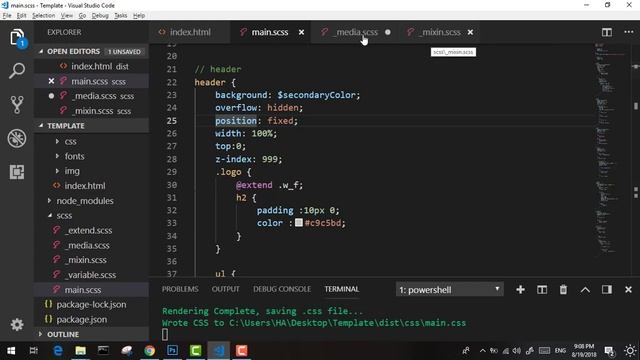The height and width of the screenshot is (360, 640).
Task: Select the Terminal panel tab
Action: (x=342, y=289)
